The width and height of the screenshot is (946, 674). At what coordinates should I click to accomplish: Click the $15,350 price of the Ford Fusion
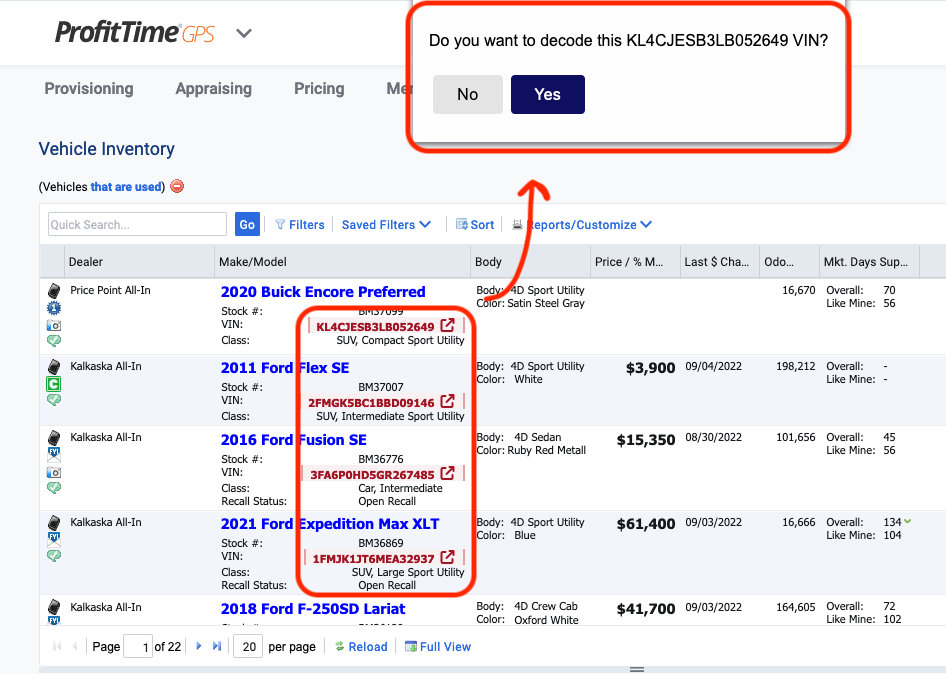(646, 440)
